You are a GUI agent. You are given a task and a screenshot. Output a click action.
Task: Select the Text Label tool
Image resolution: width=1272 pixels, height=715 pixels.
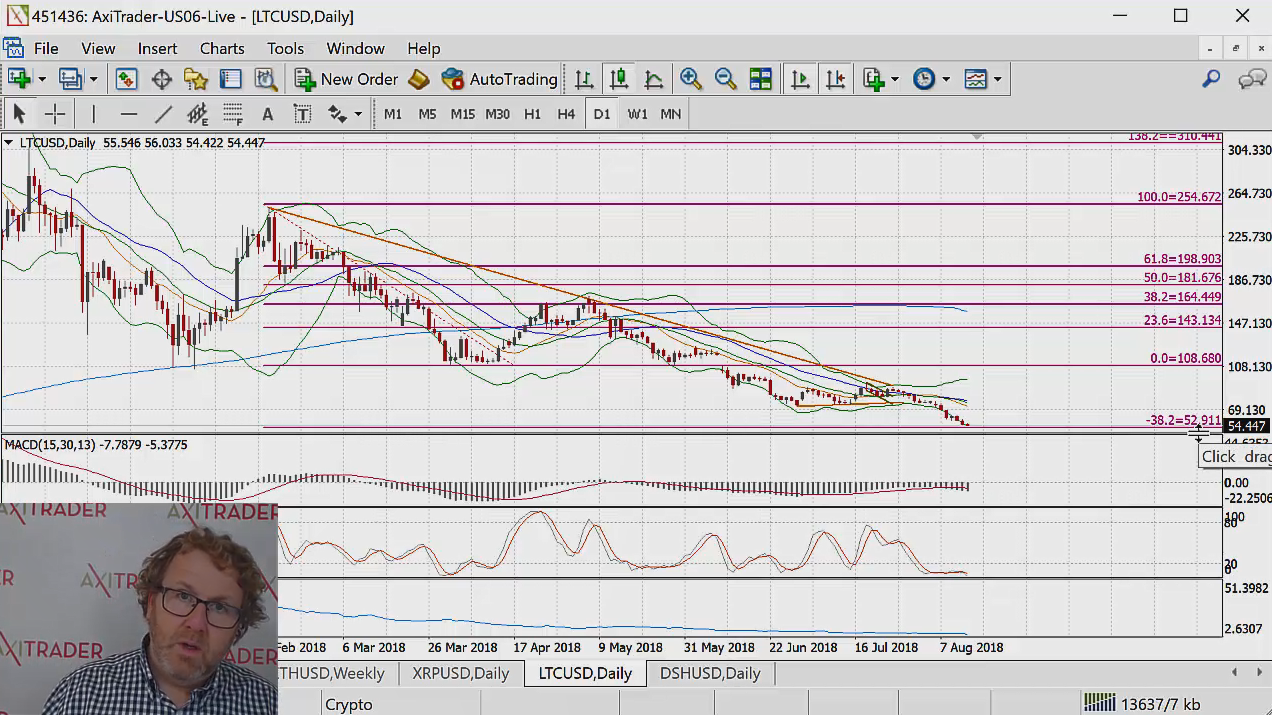[x=302, y=114]
